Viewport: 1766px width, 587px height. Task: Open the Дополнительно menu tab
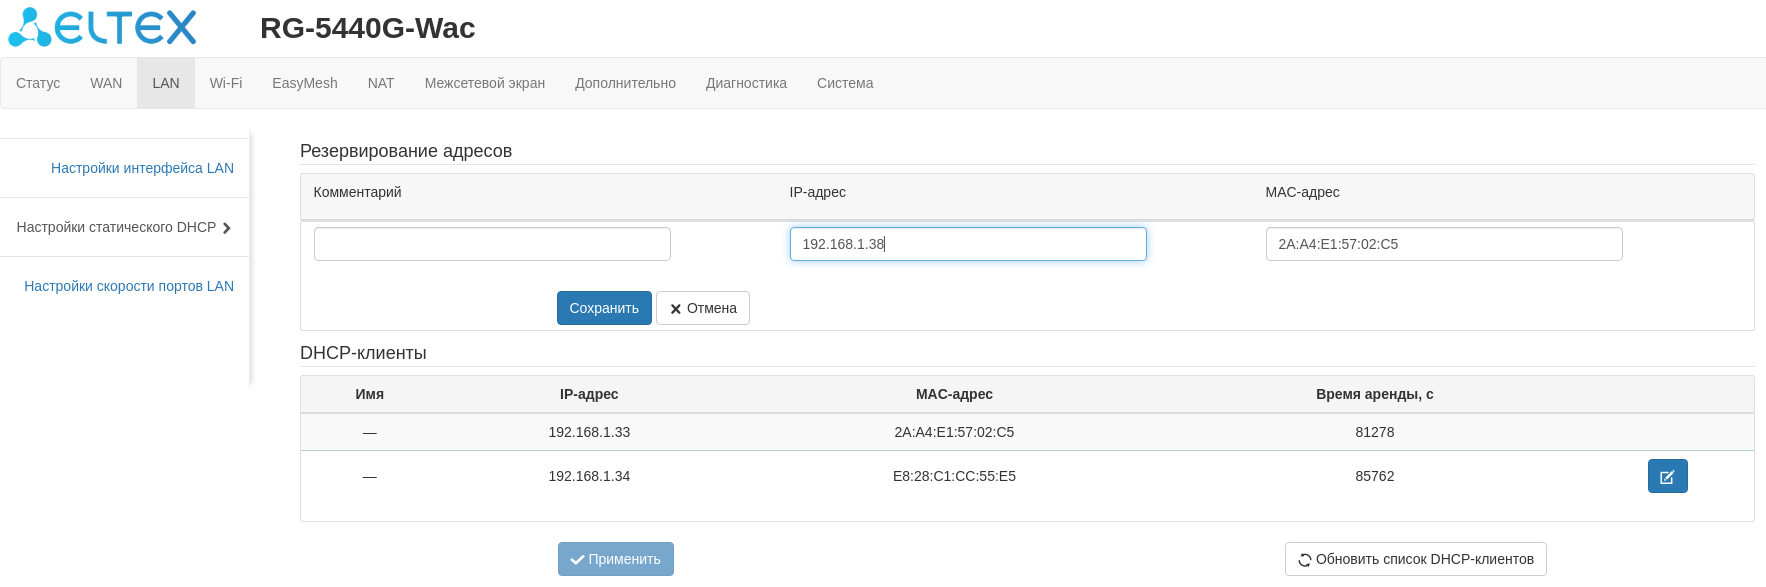tap(625, 83)
